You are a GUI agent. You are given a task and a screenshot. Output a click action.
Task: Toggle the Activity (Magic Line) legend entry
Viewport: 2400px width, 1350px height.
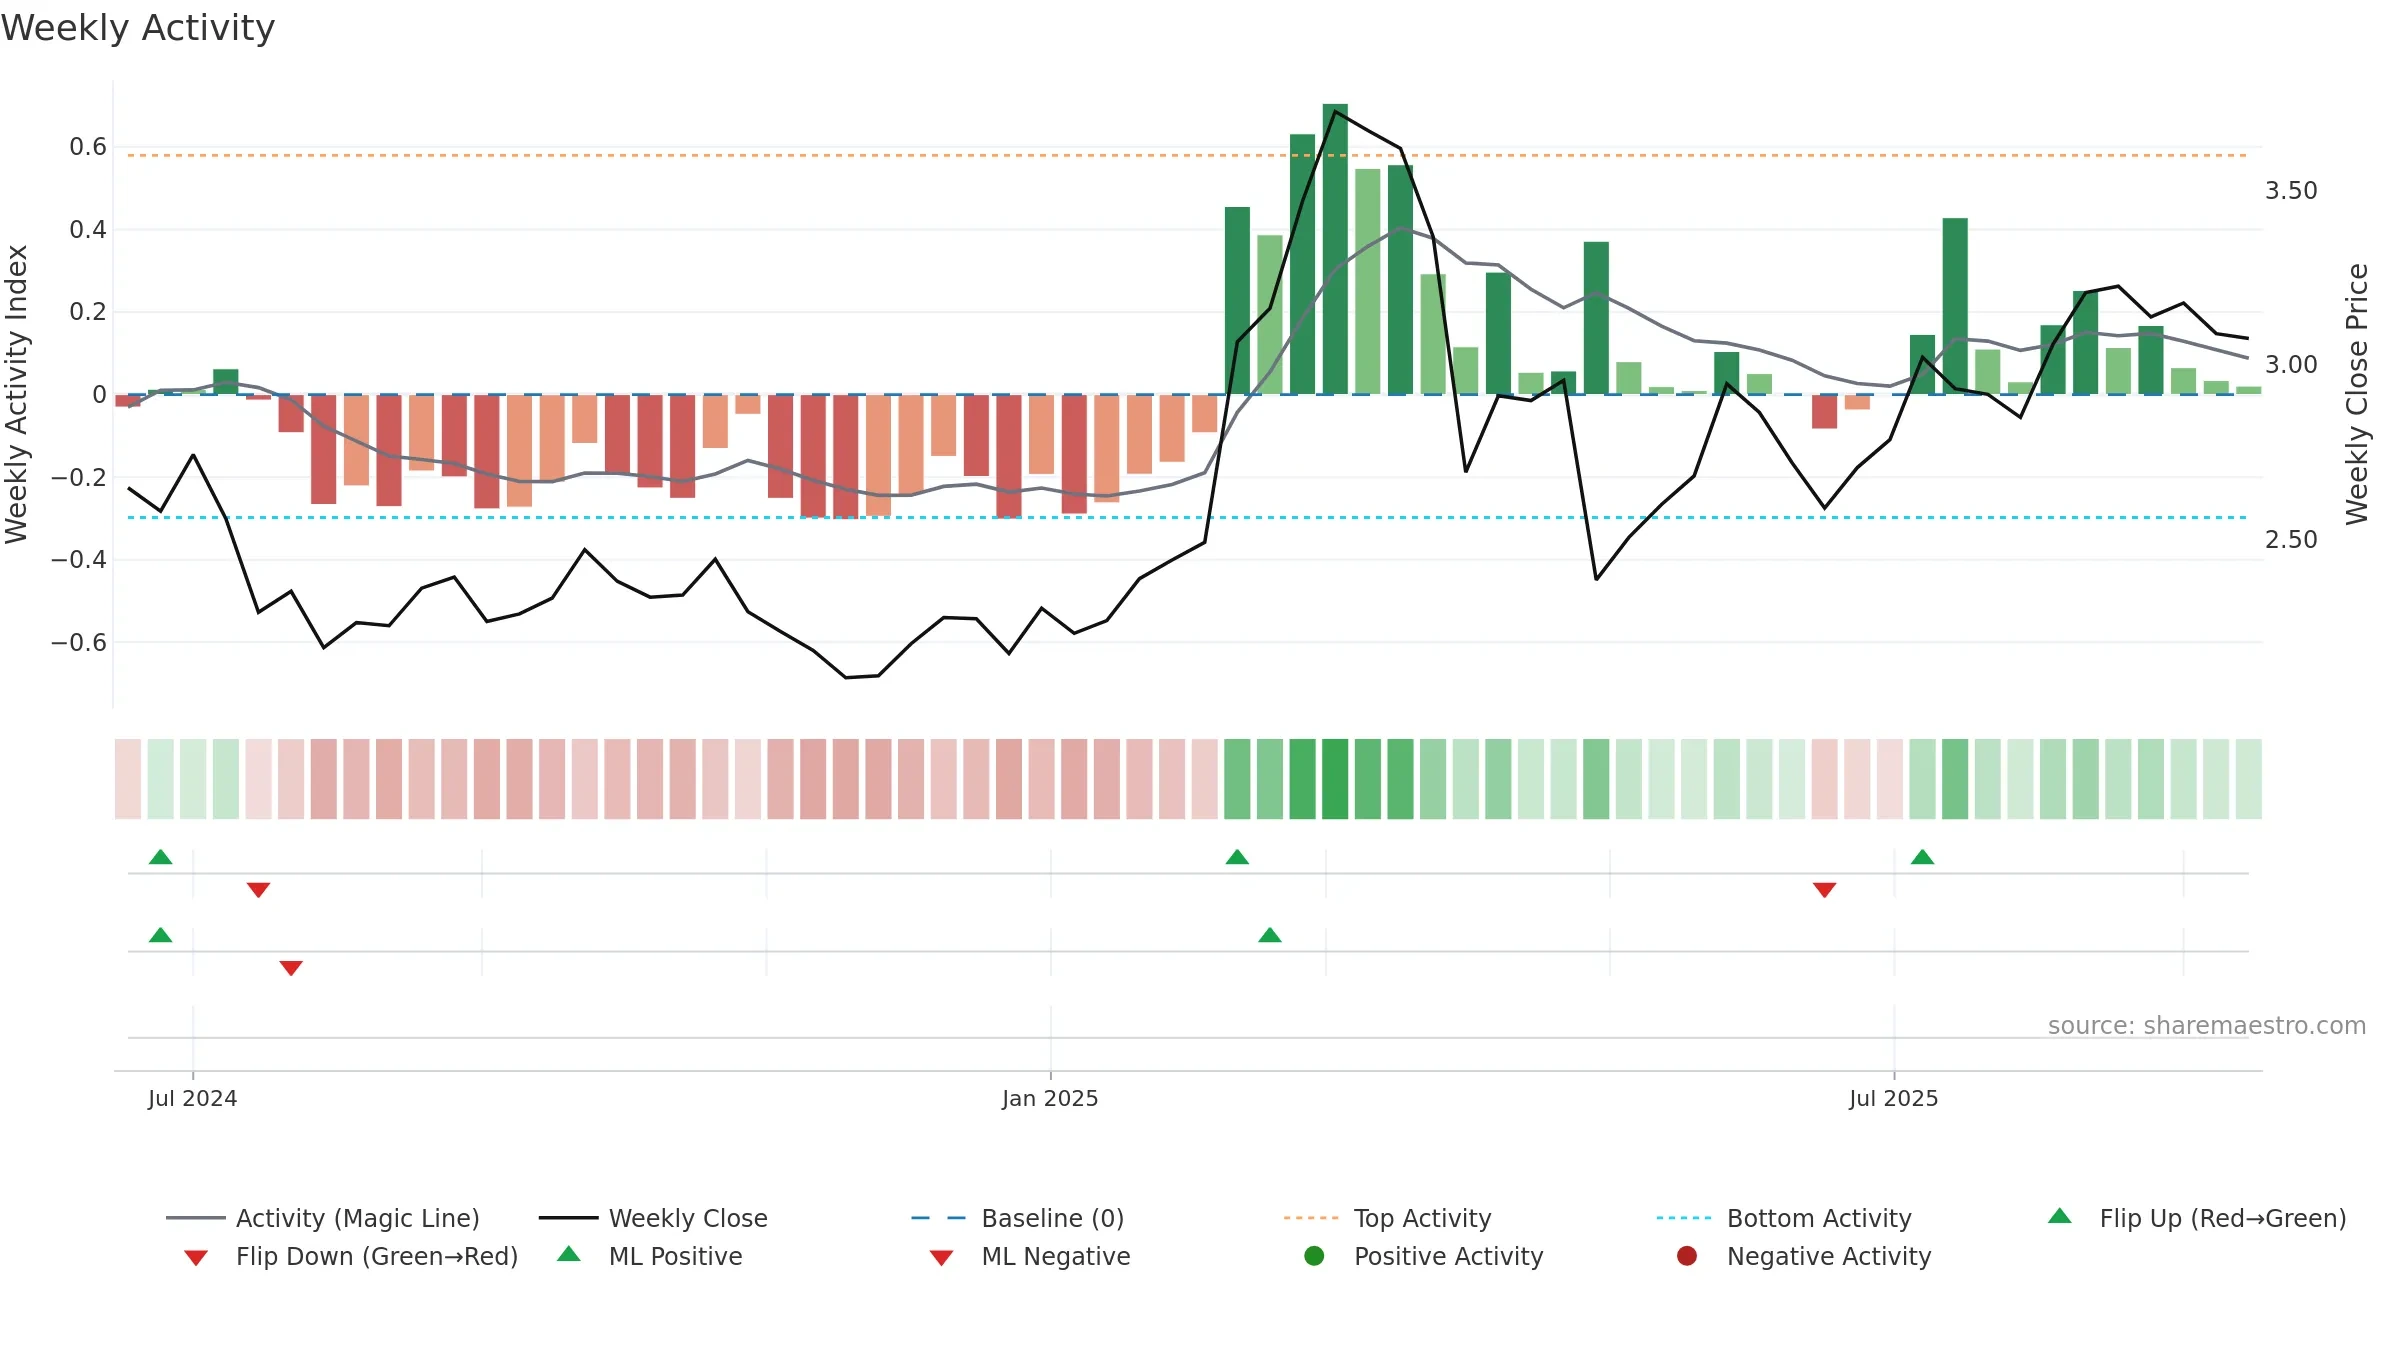point(323,1218)
